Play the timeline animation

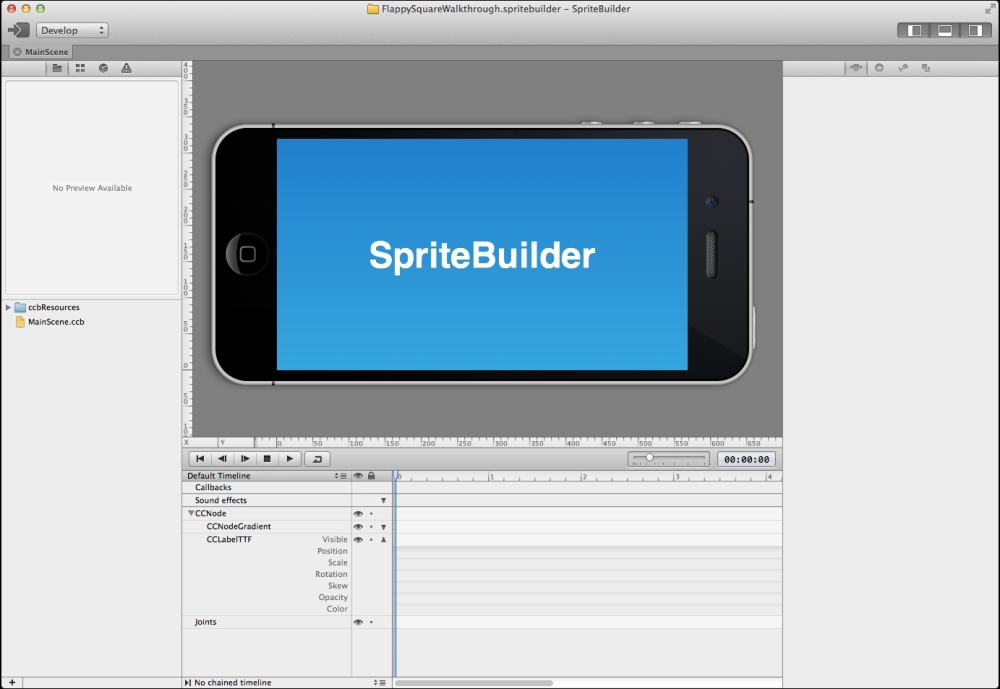pyautogui.click(x=290, y=459)
